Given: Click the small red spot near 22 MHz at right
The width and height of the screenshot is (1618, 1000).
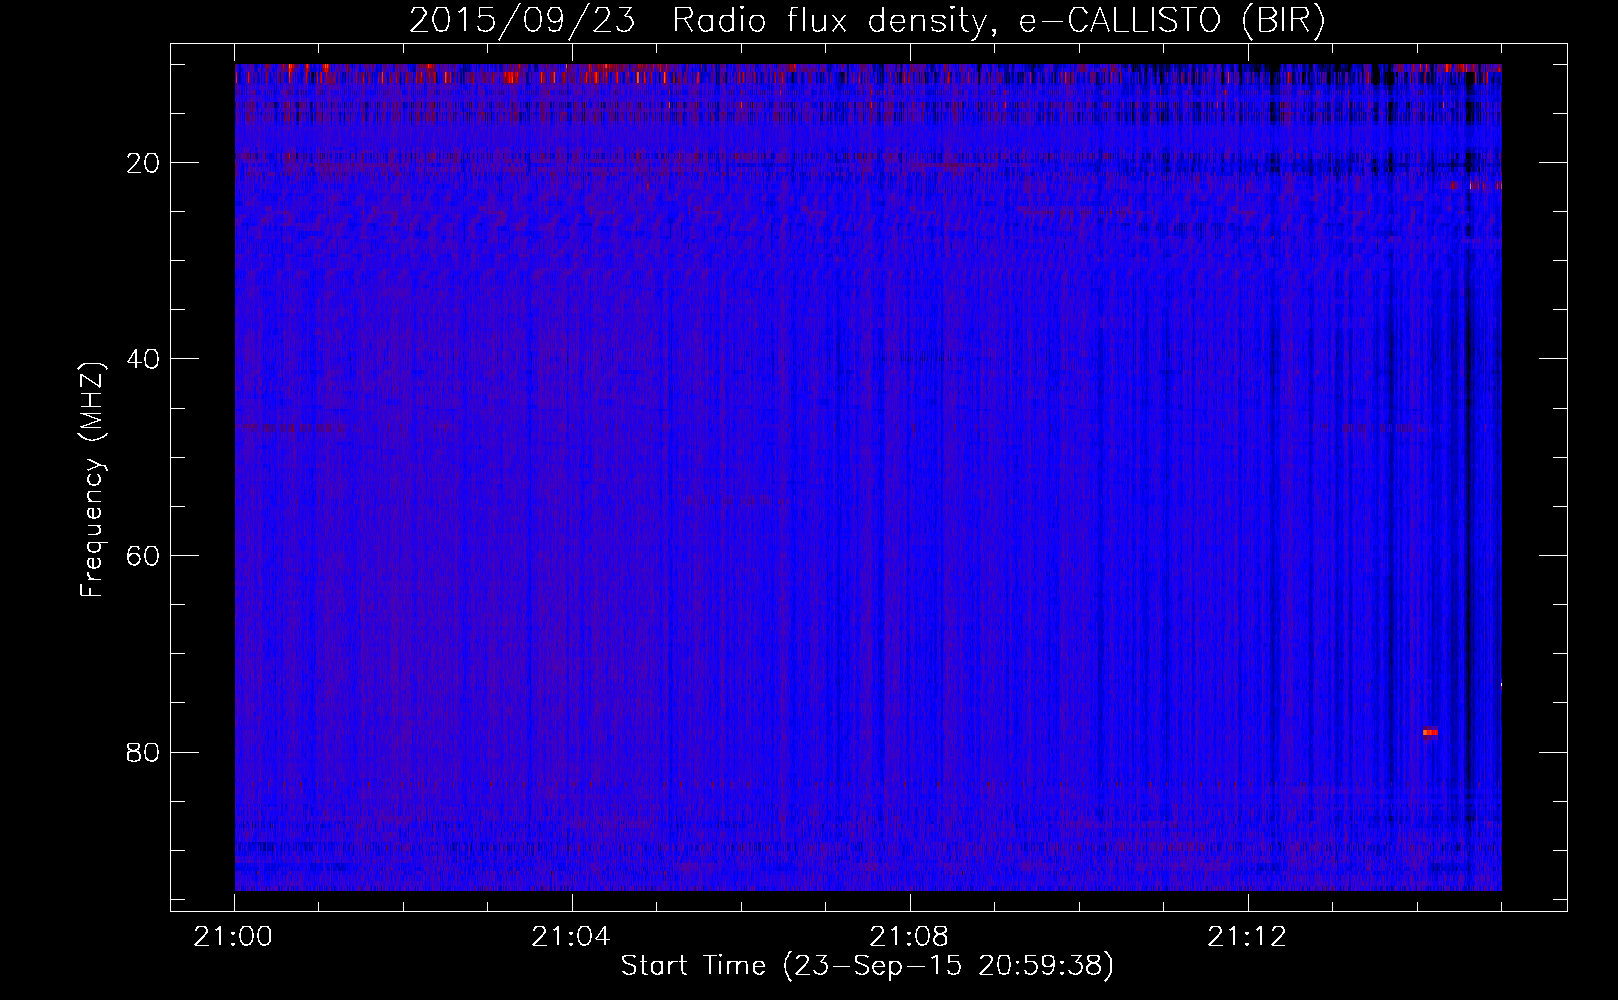Looking at the screenshot, I should [1473, 185].
